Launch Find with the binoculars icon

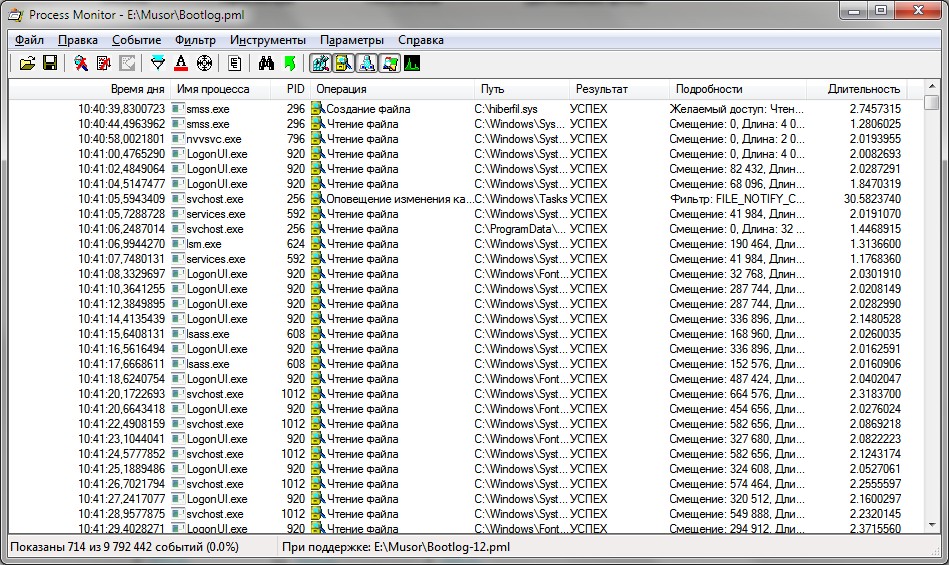pos(266,63)
